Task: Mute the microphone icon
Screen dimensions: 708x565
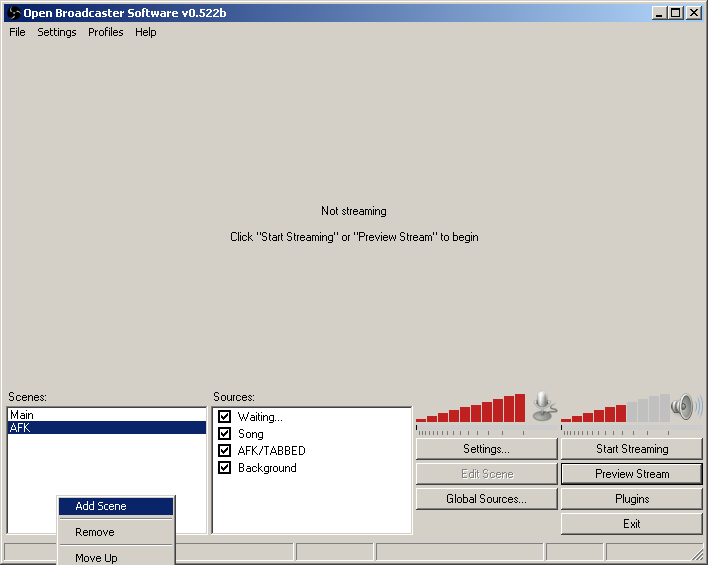Action: 544,406
